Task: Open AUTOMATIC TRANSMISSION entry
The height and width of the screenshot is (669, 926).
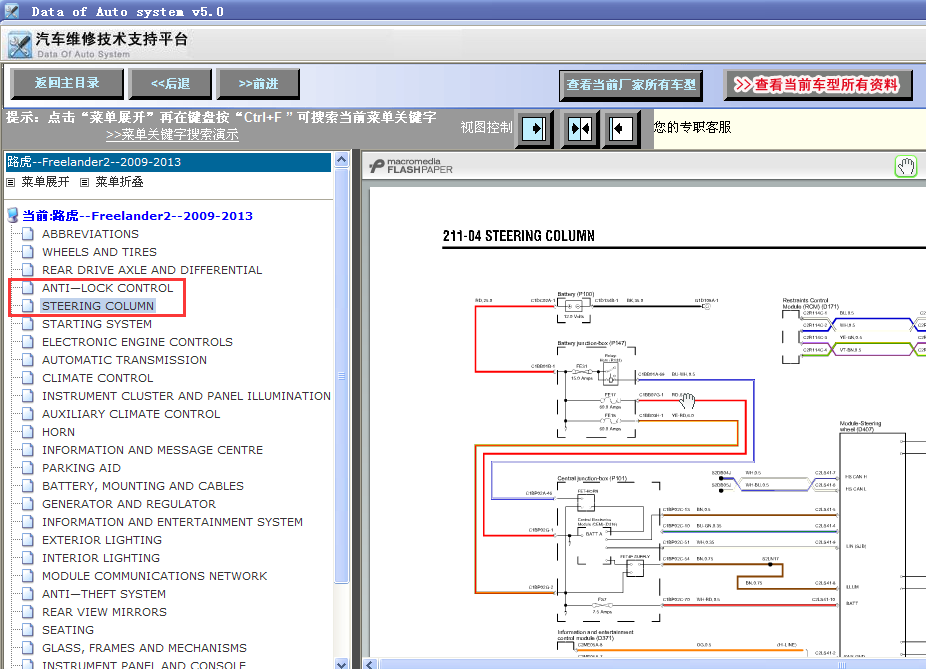Action: coord(125,360)
